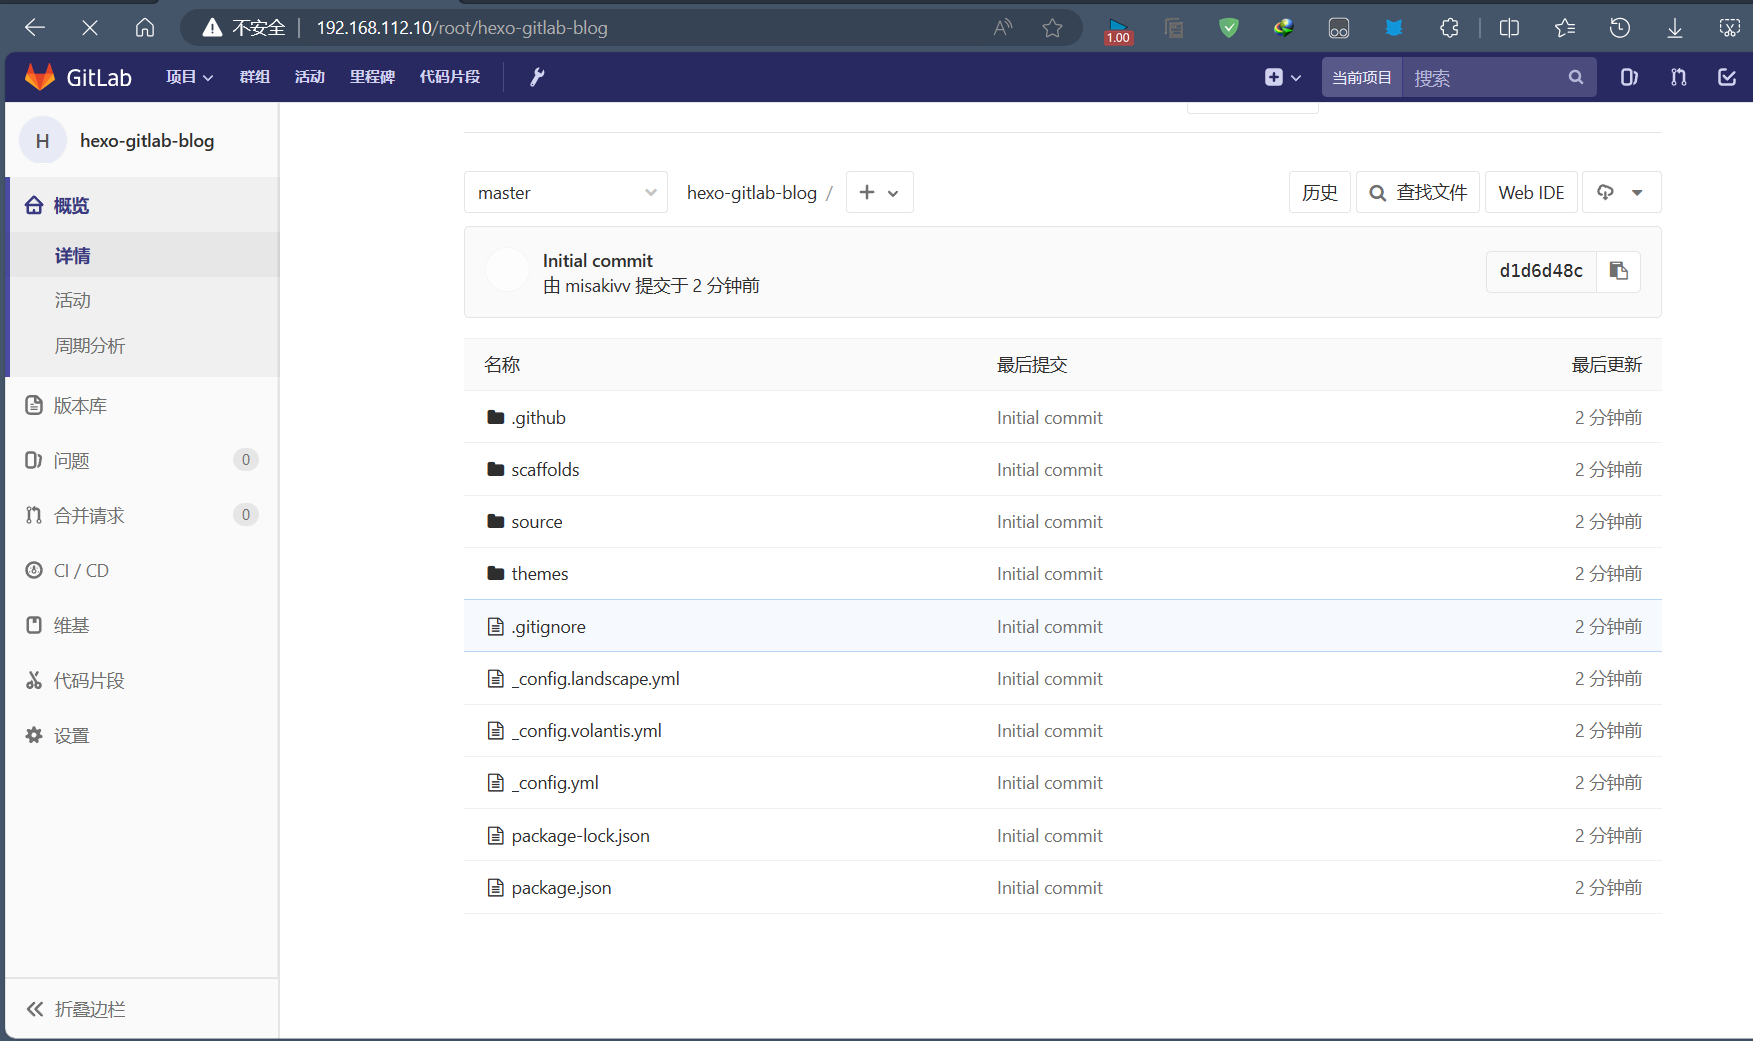Open issues from the top bar icon
The image size is (1753, 1041).
click(1628, 77)
